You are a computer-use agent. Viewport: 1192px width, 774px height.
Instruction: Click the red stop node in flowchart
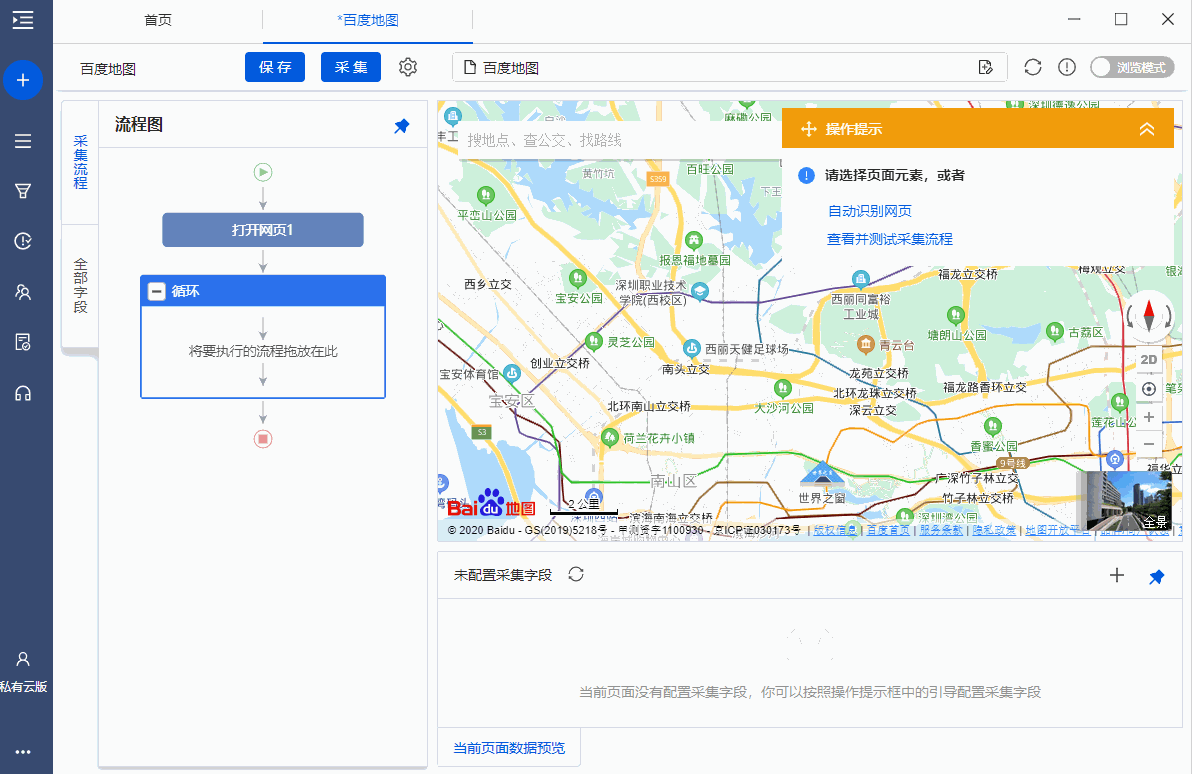pos(263,439)
